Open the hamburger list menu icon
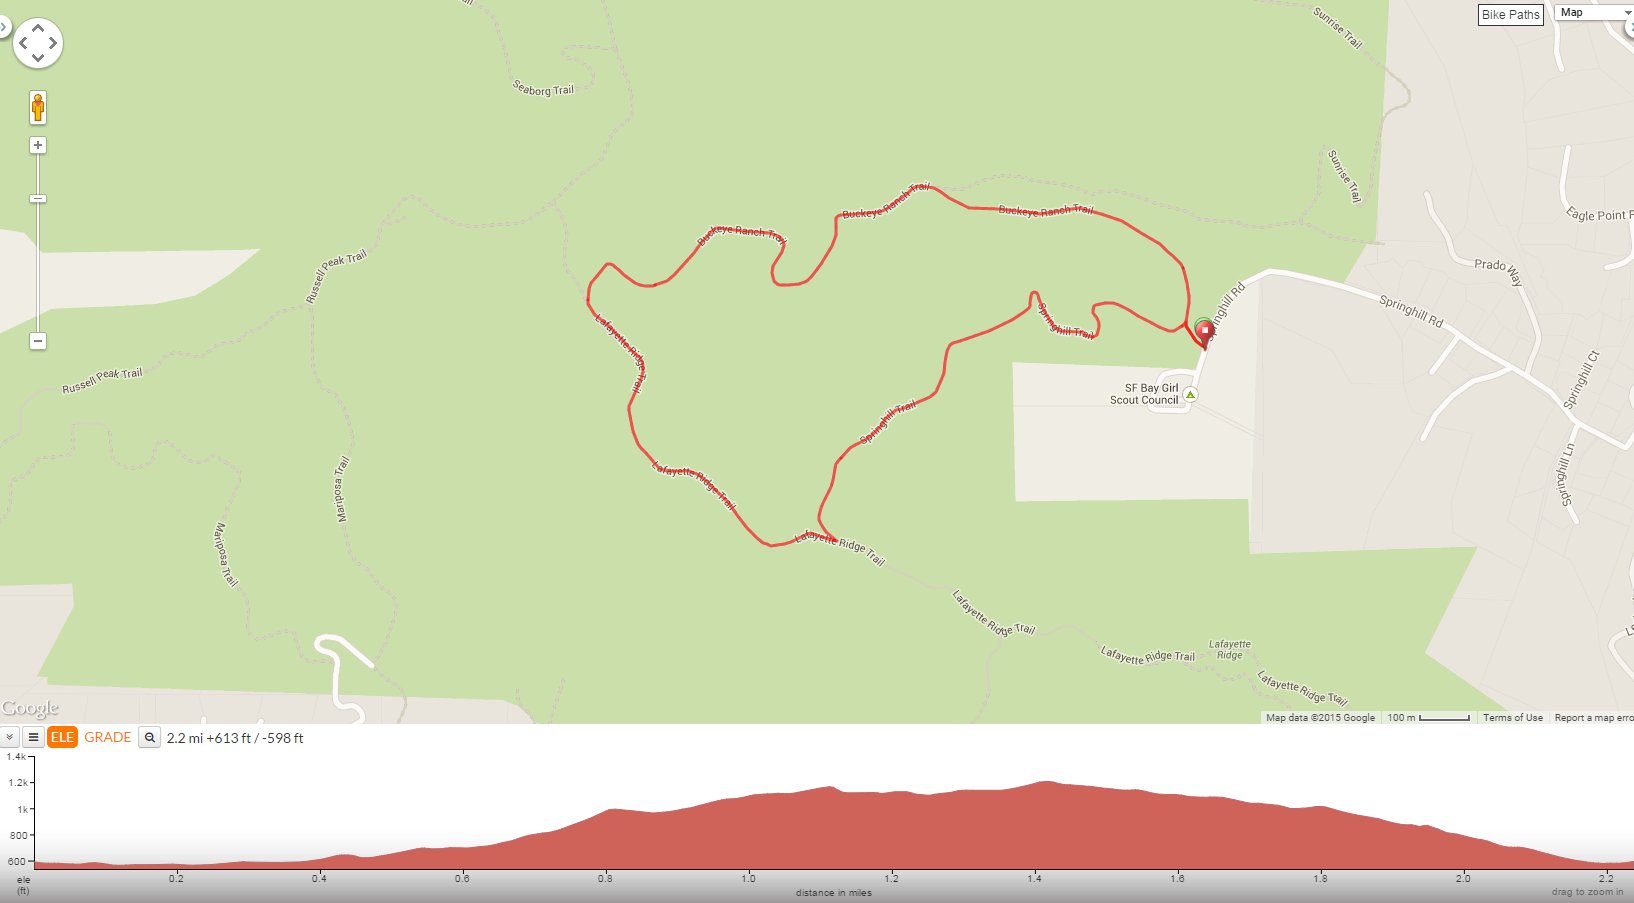This screenshot has height=903, width=1634. click(33, 737)
